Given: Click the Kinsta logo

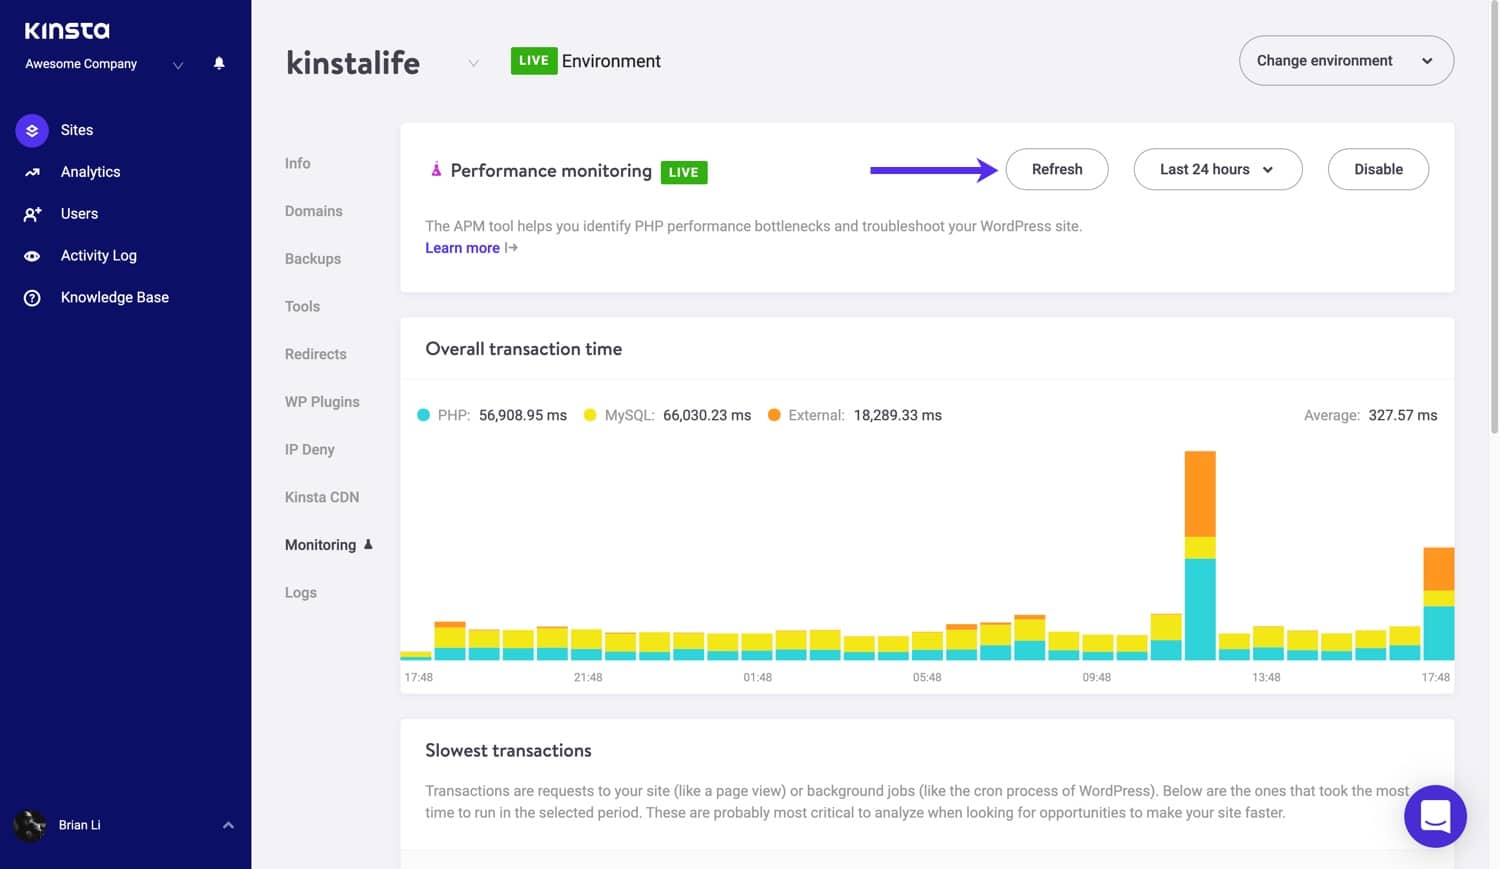Looking at the screenshot, I should 67,31.
